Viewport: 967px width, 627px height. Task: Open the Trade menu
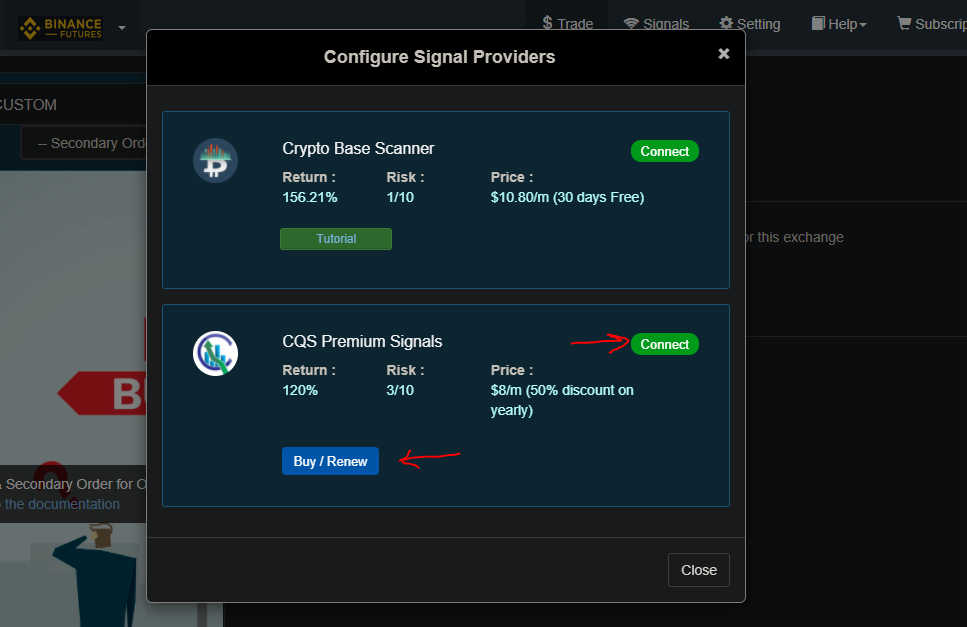point(568,24)
